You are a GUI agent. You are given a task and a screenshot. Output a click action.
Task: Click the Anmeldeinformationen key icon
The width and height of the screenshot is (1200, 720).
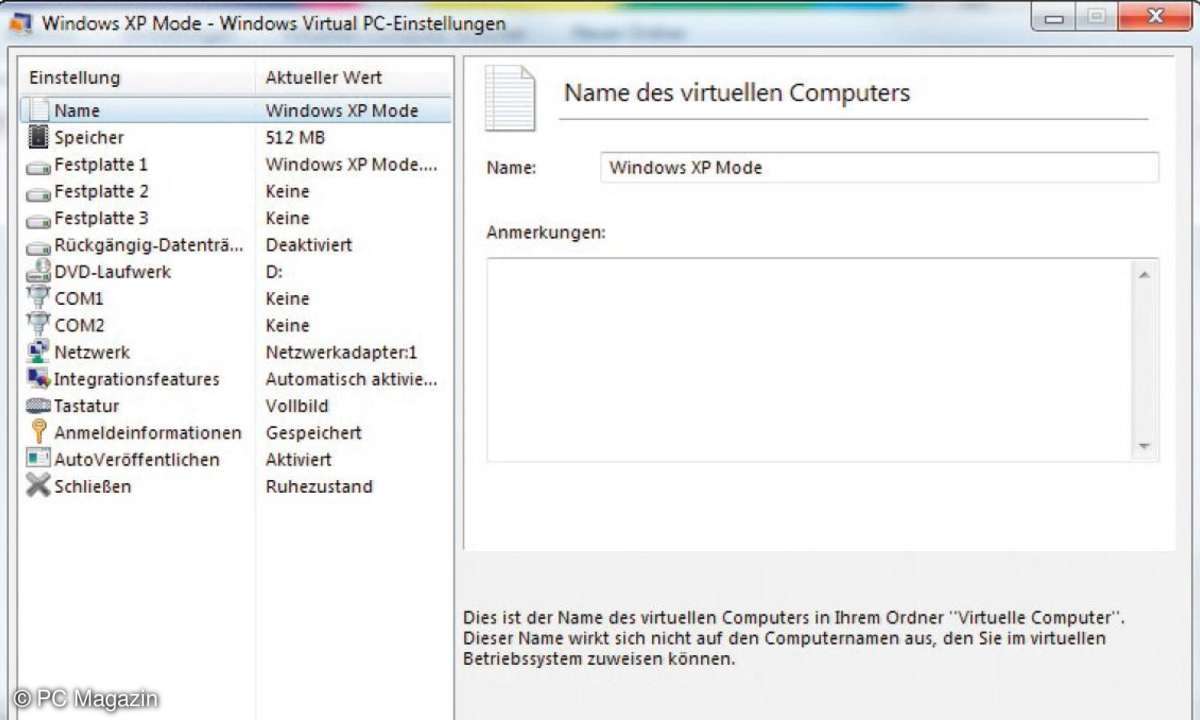[38, 432]
